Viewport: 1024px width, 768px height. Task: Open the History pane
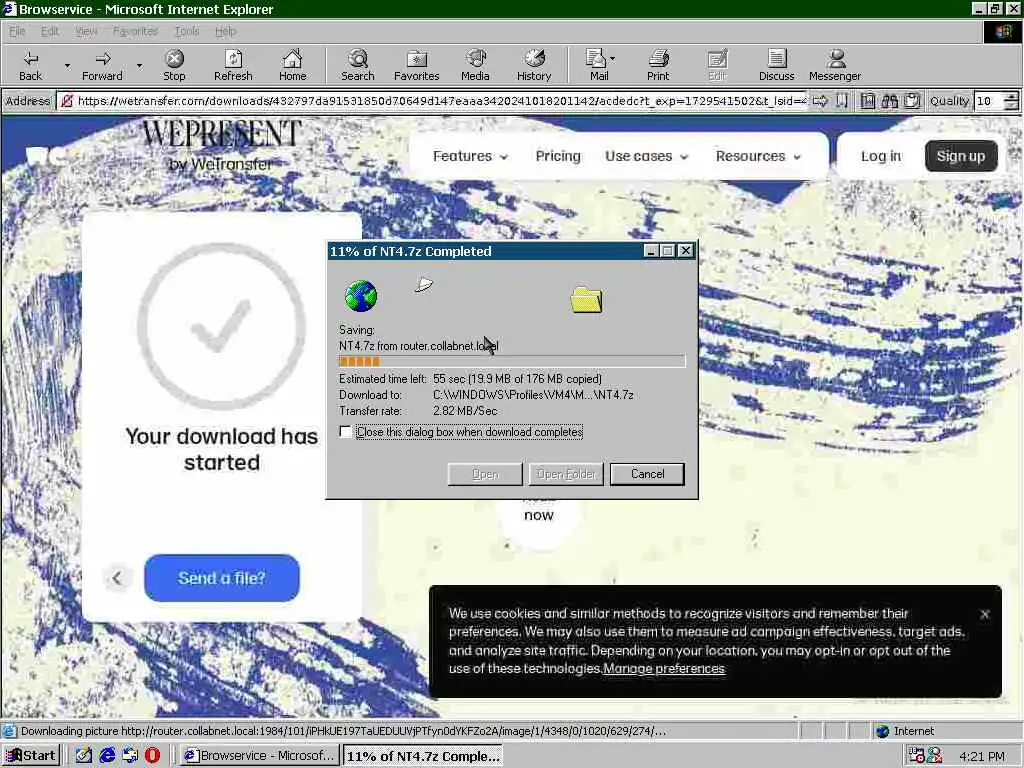pos(534,65)
